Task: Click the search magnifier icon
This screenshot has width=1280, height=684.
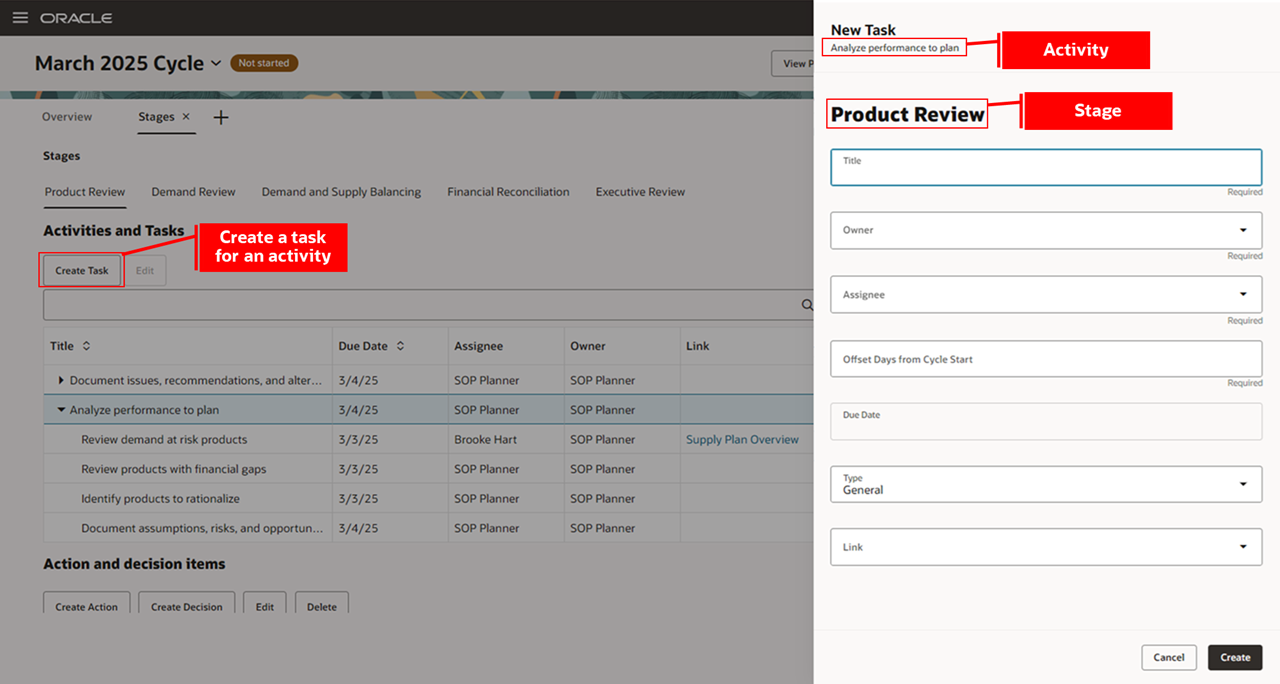Action: 807,305
